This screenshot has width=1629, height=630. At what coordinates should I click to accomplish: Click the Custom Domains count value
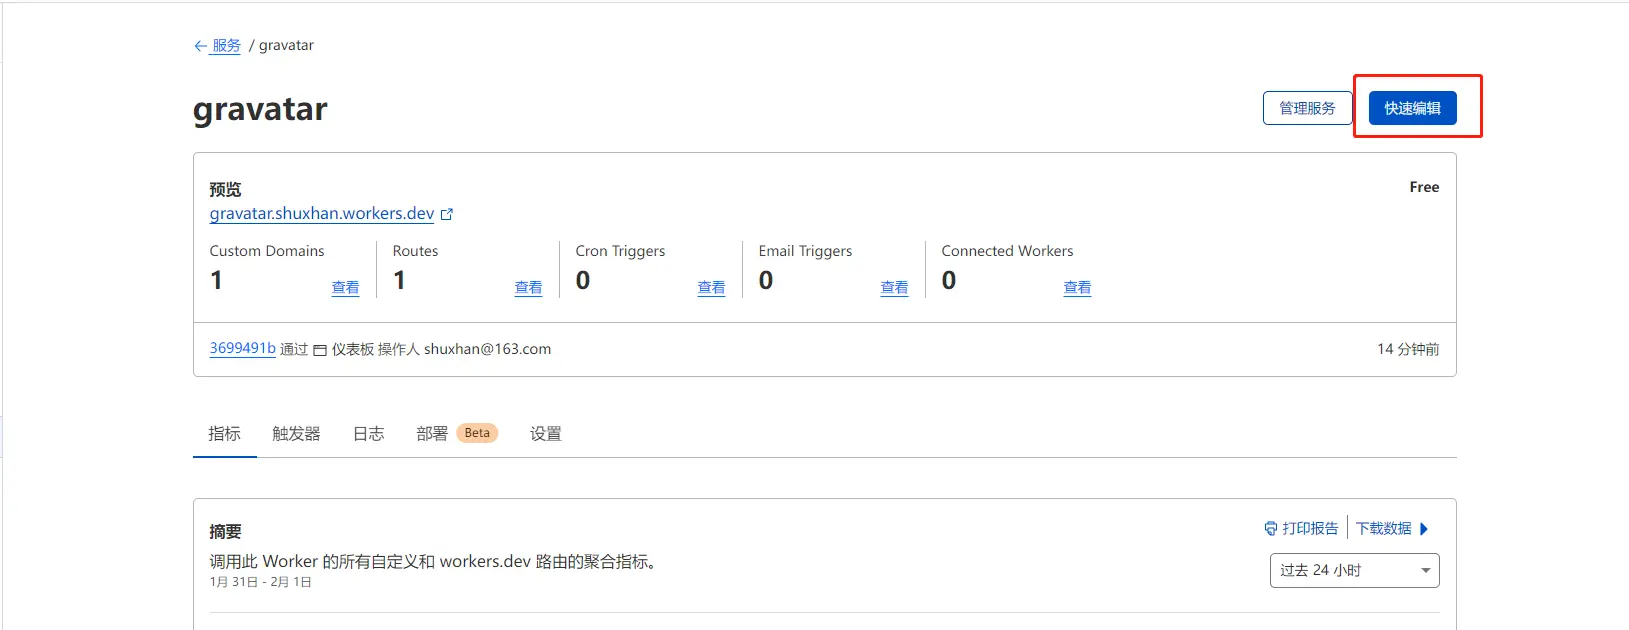(216, 281)
